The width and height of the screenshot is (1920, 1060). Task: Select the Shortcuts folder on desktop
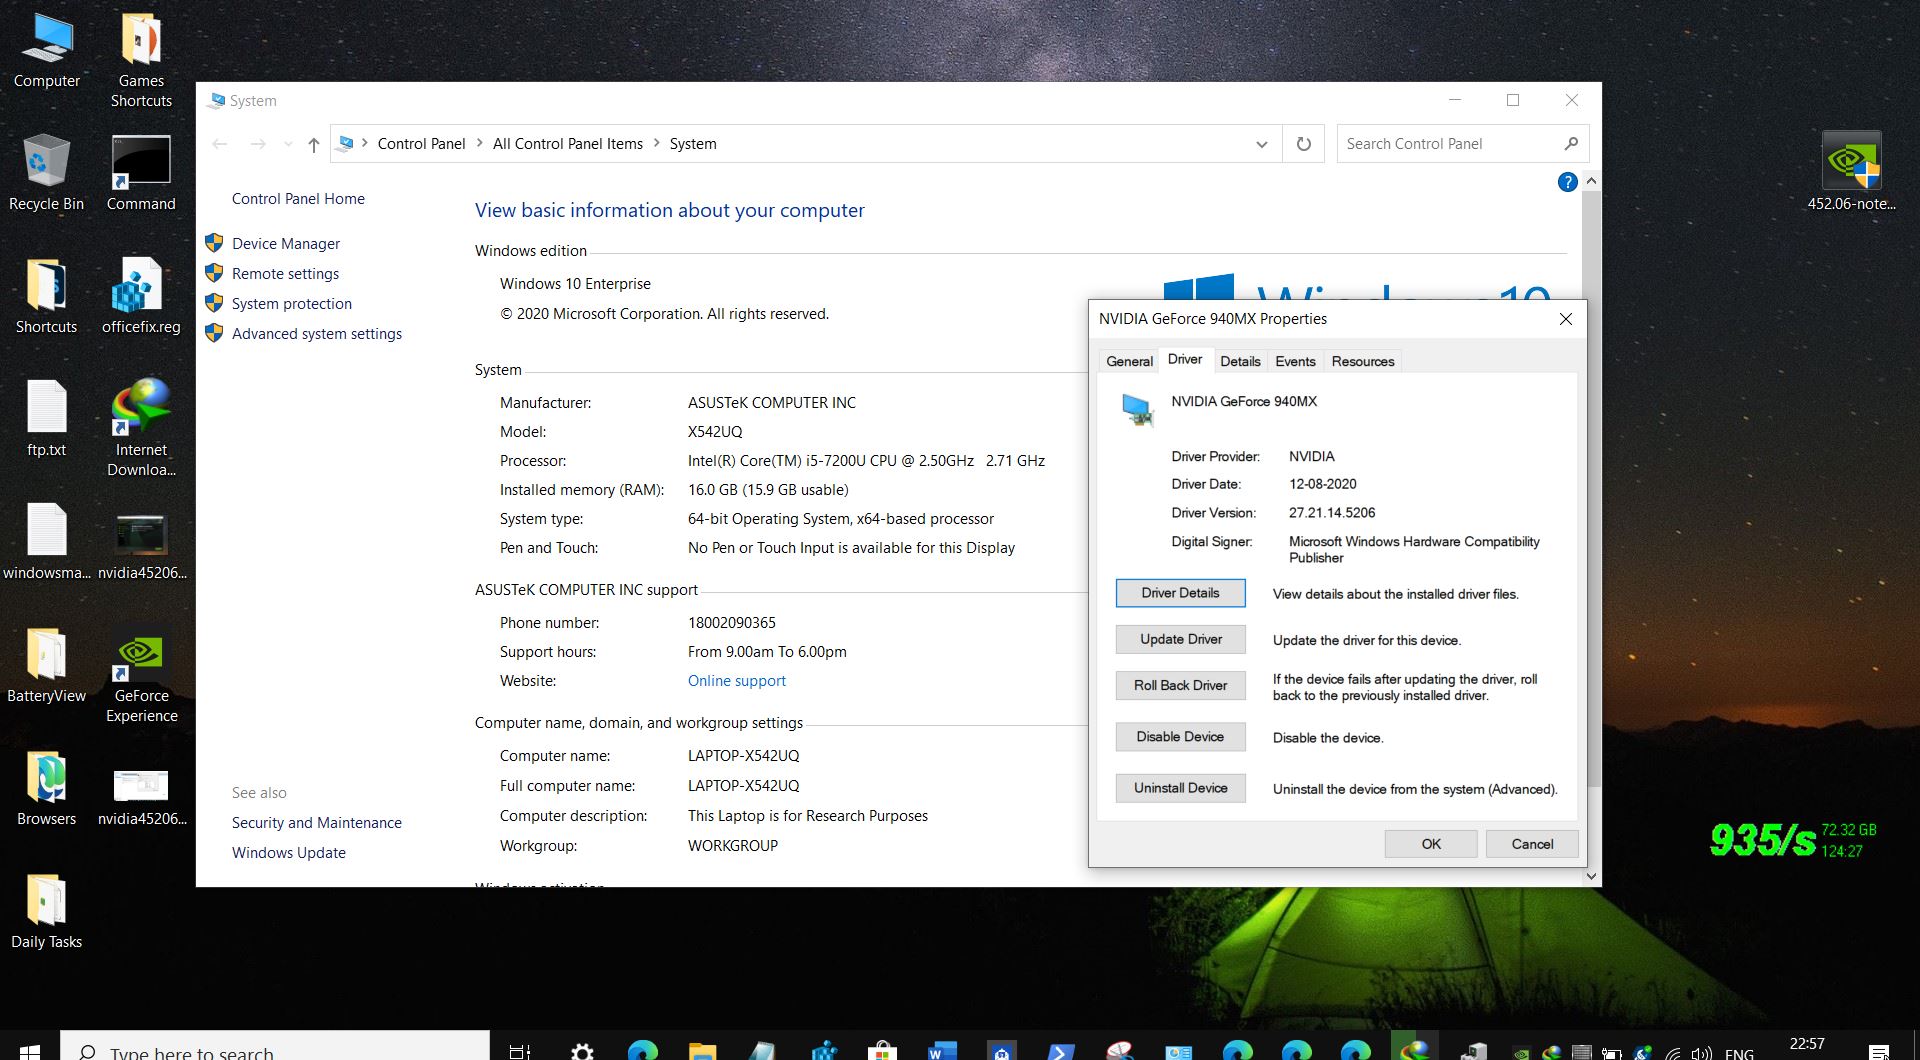(46, 296)
